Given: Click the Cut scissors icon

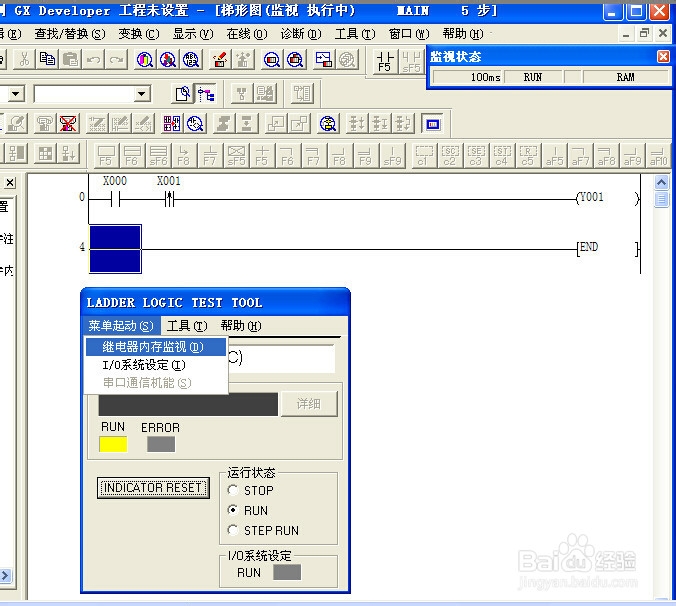Looking at the screenshot, I should (24, 59).
